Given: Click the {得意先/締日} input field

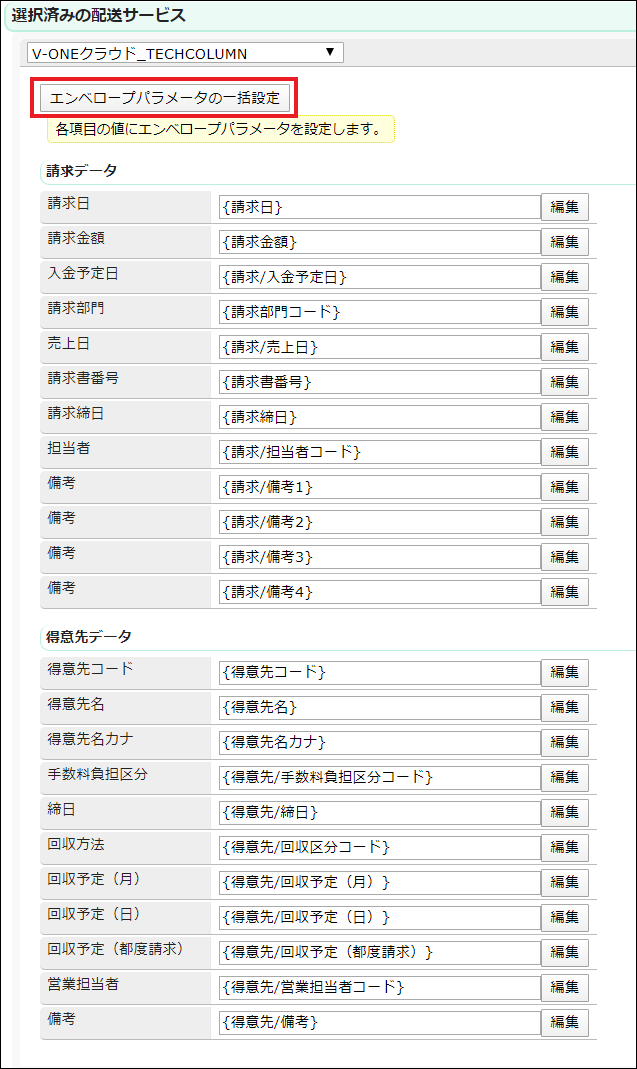Looking at the screenshot, I should (379, 812).
